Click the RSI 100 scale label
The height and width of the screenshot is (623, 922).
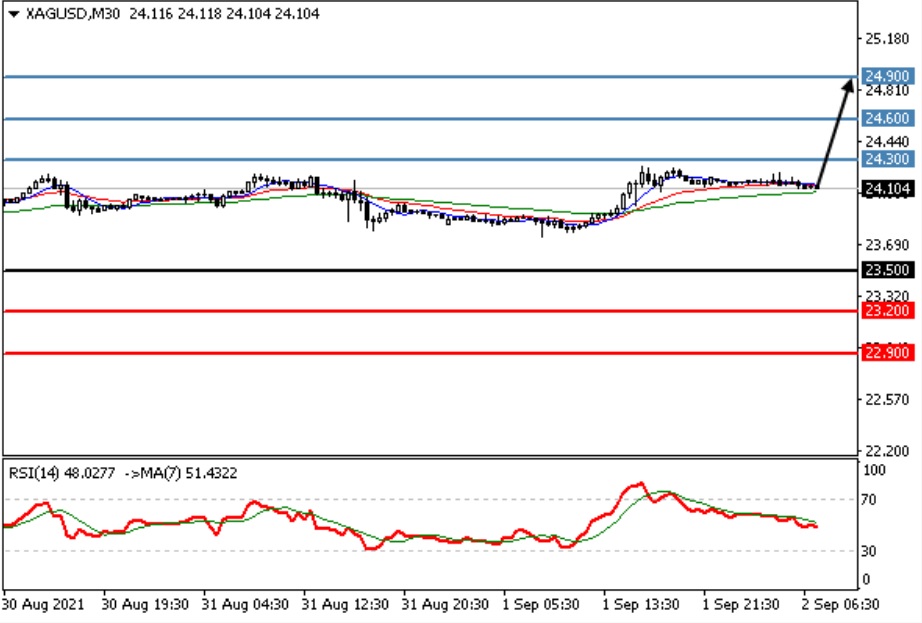click(x=874, y=470)
